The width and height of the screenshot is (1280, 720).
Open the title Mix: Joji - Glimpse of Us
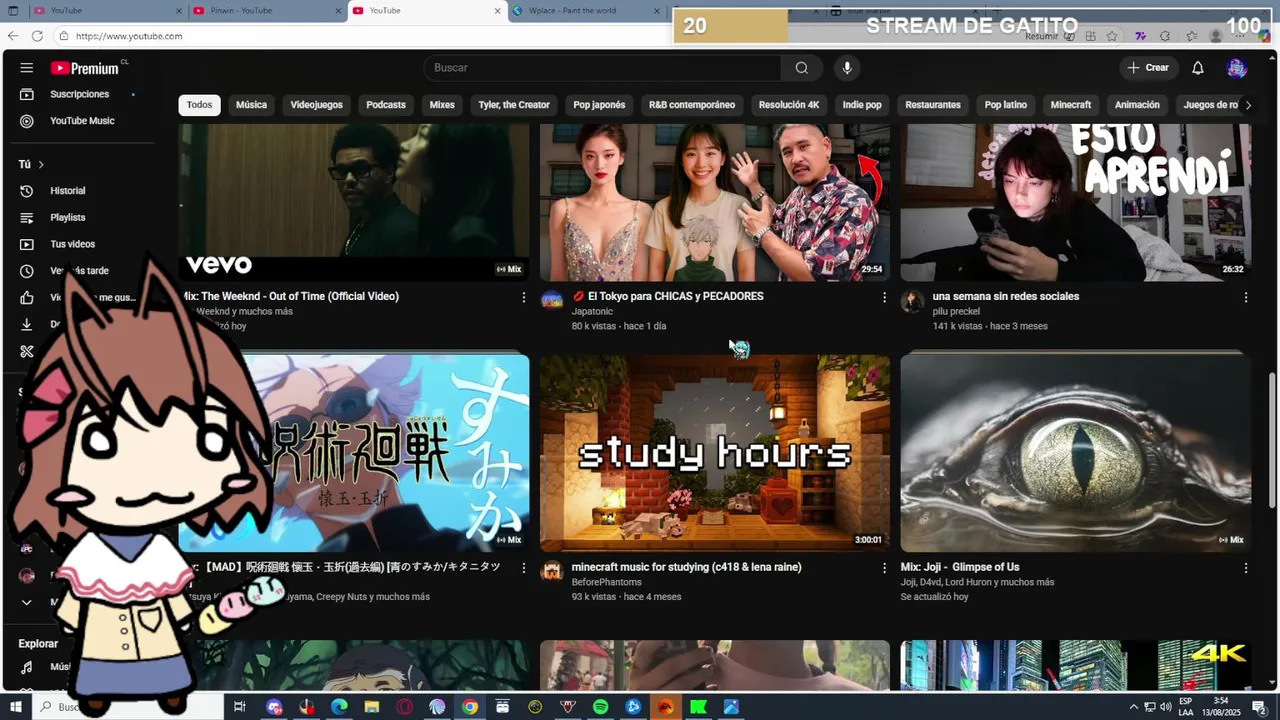tap(960, 567)
